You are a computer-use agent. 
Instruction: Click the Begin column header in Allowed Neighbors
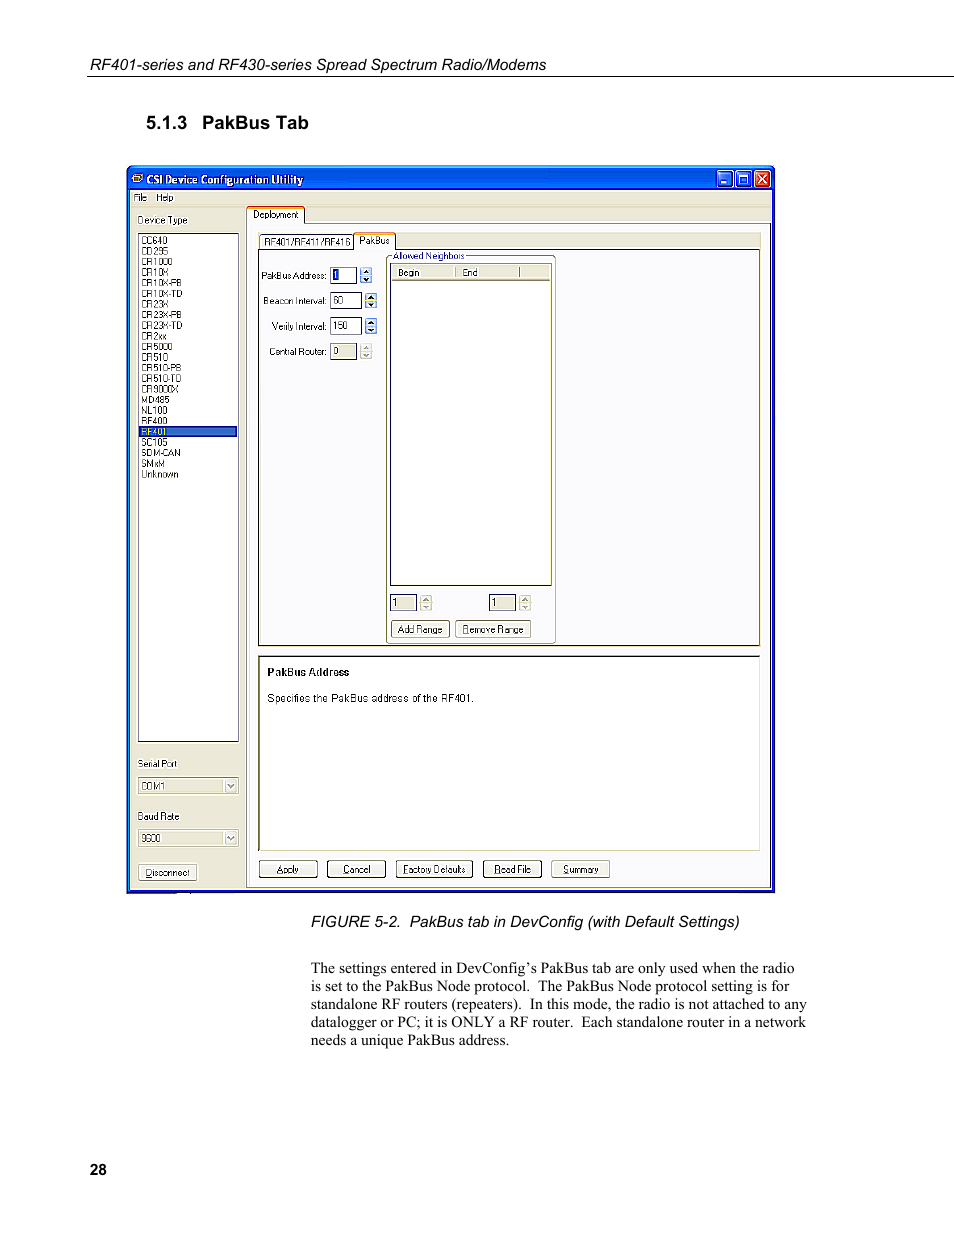(422, 272)
